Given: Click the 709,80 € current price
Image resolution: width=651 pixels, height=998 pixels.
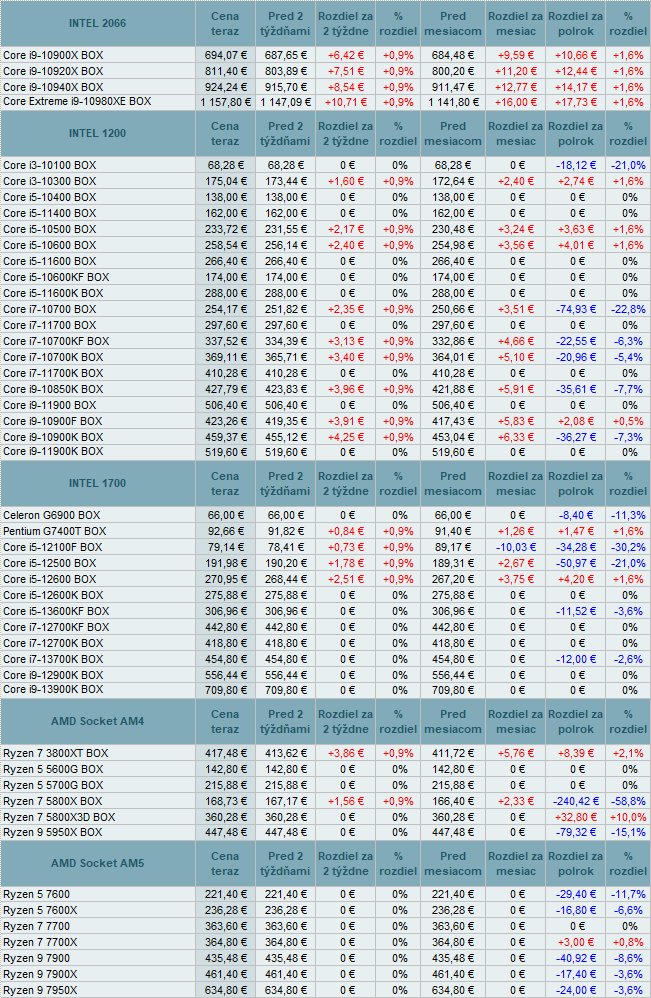Looking at the screenshot, I should point(225,690).
